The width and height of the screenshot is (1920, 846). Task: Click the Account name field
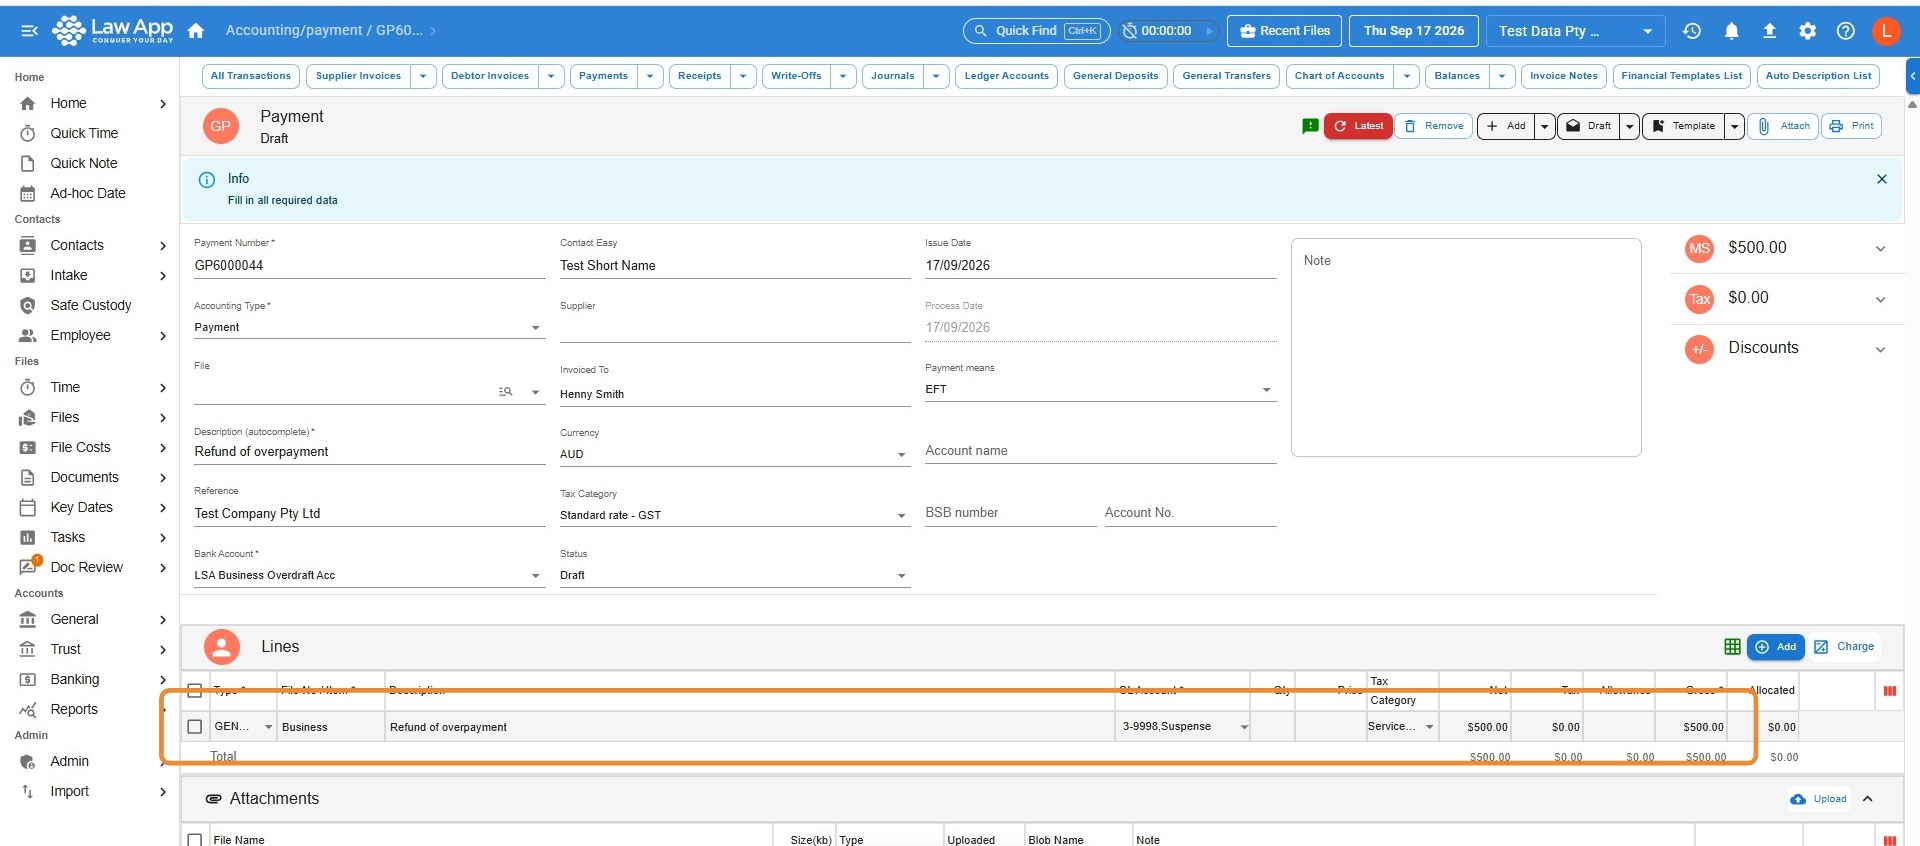pyautogui.click(x=1100, y=451)
